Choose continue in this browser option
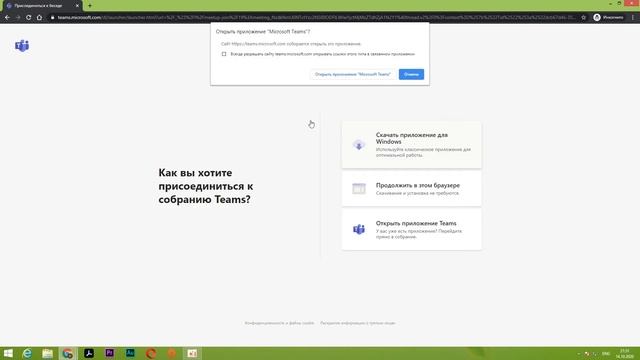 coord(411,189)
